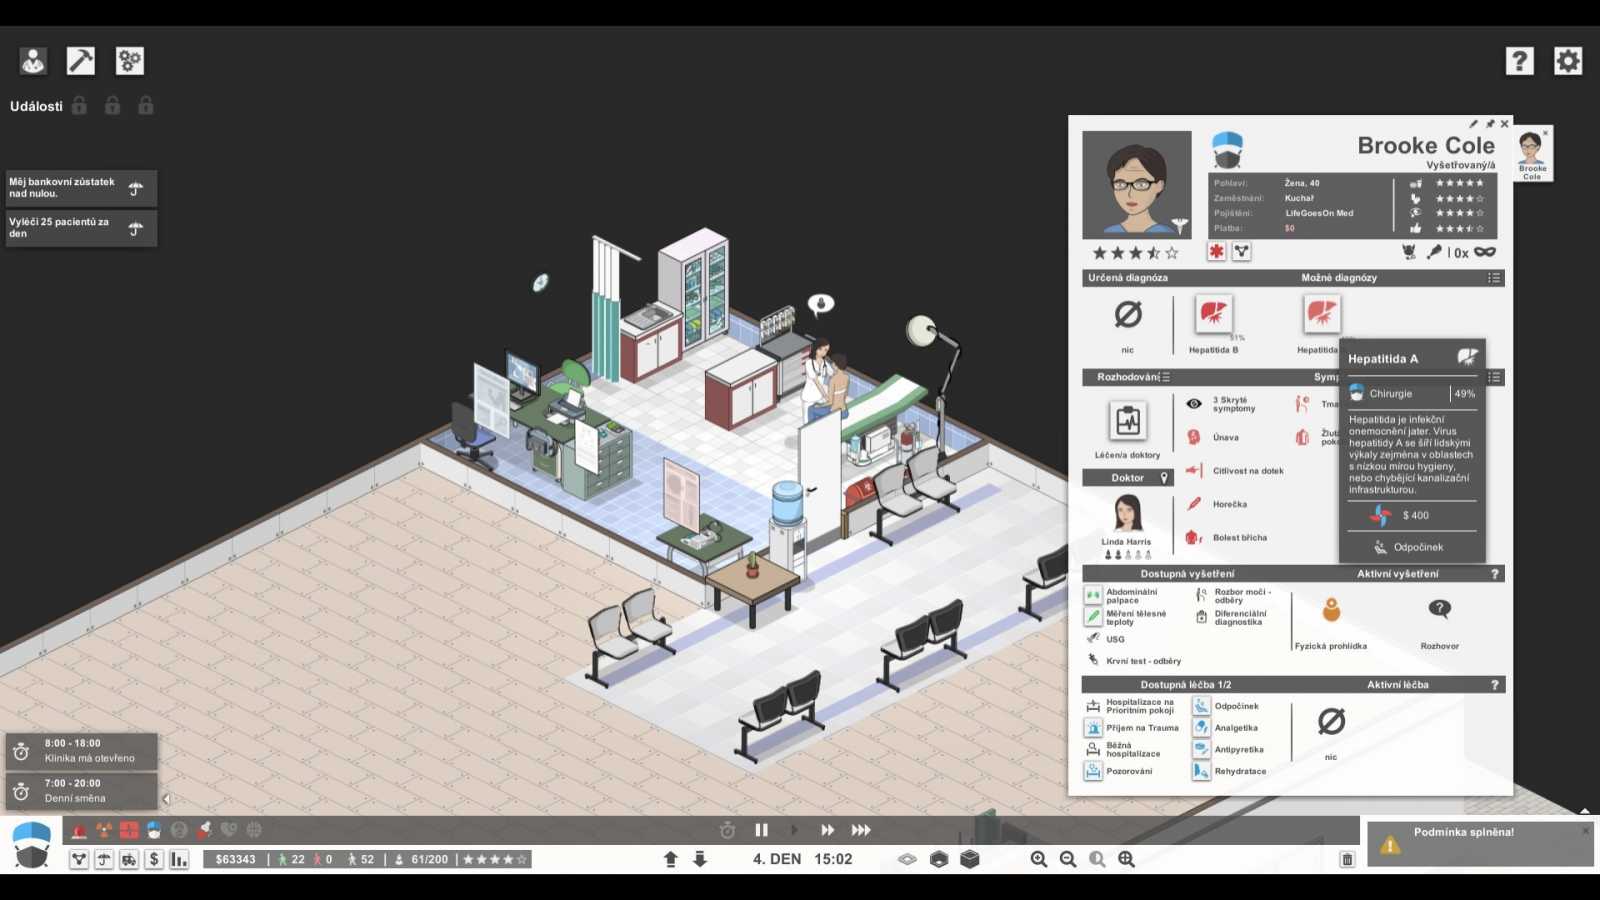Select Rehydratace treatment
Viewport: 1600px width, 900px height.
[1201, 771]
